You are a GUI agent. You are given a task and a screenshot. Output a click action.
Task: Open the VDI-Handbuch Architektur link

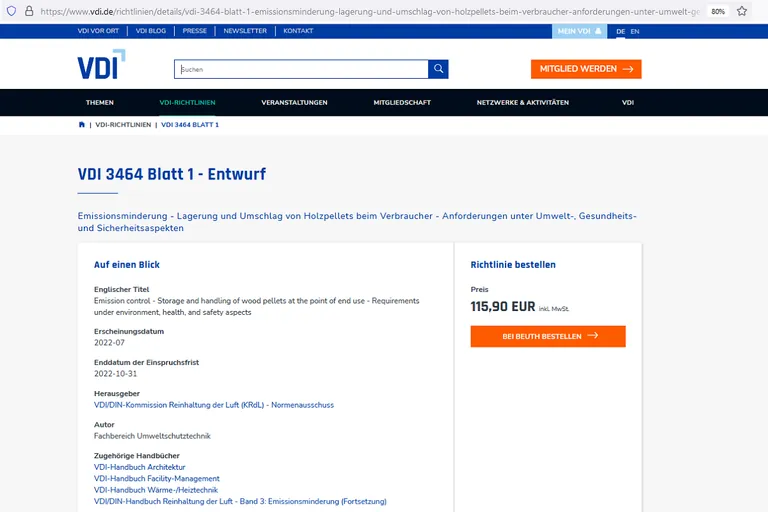point(139,467)
